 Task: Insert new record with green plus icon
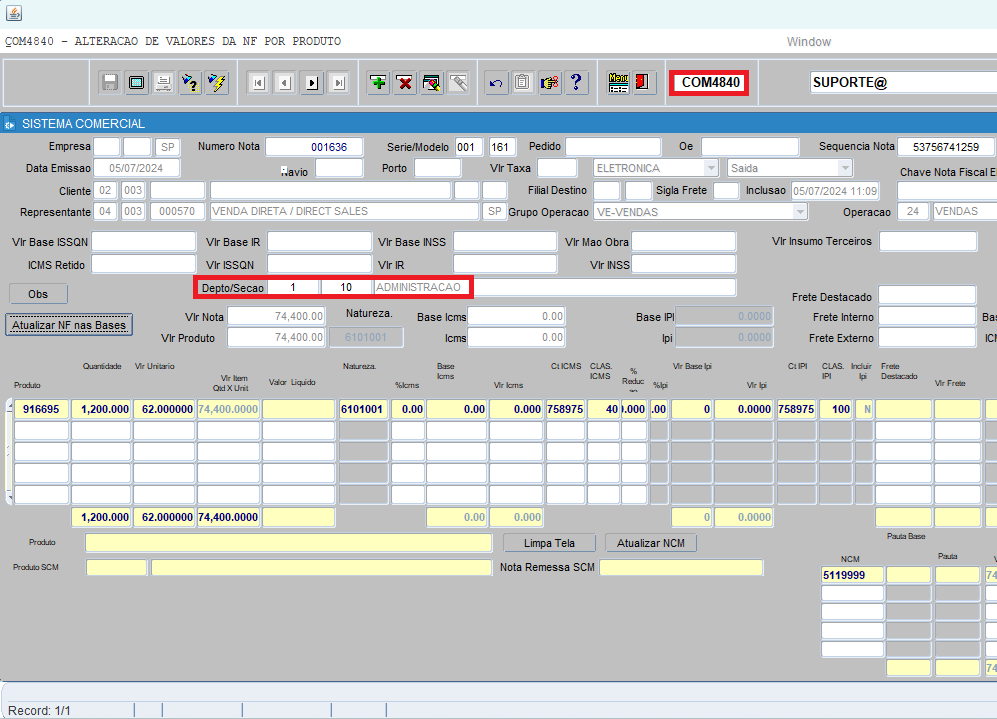[378, 83]
